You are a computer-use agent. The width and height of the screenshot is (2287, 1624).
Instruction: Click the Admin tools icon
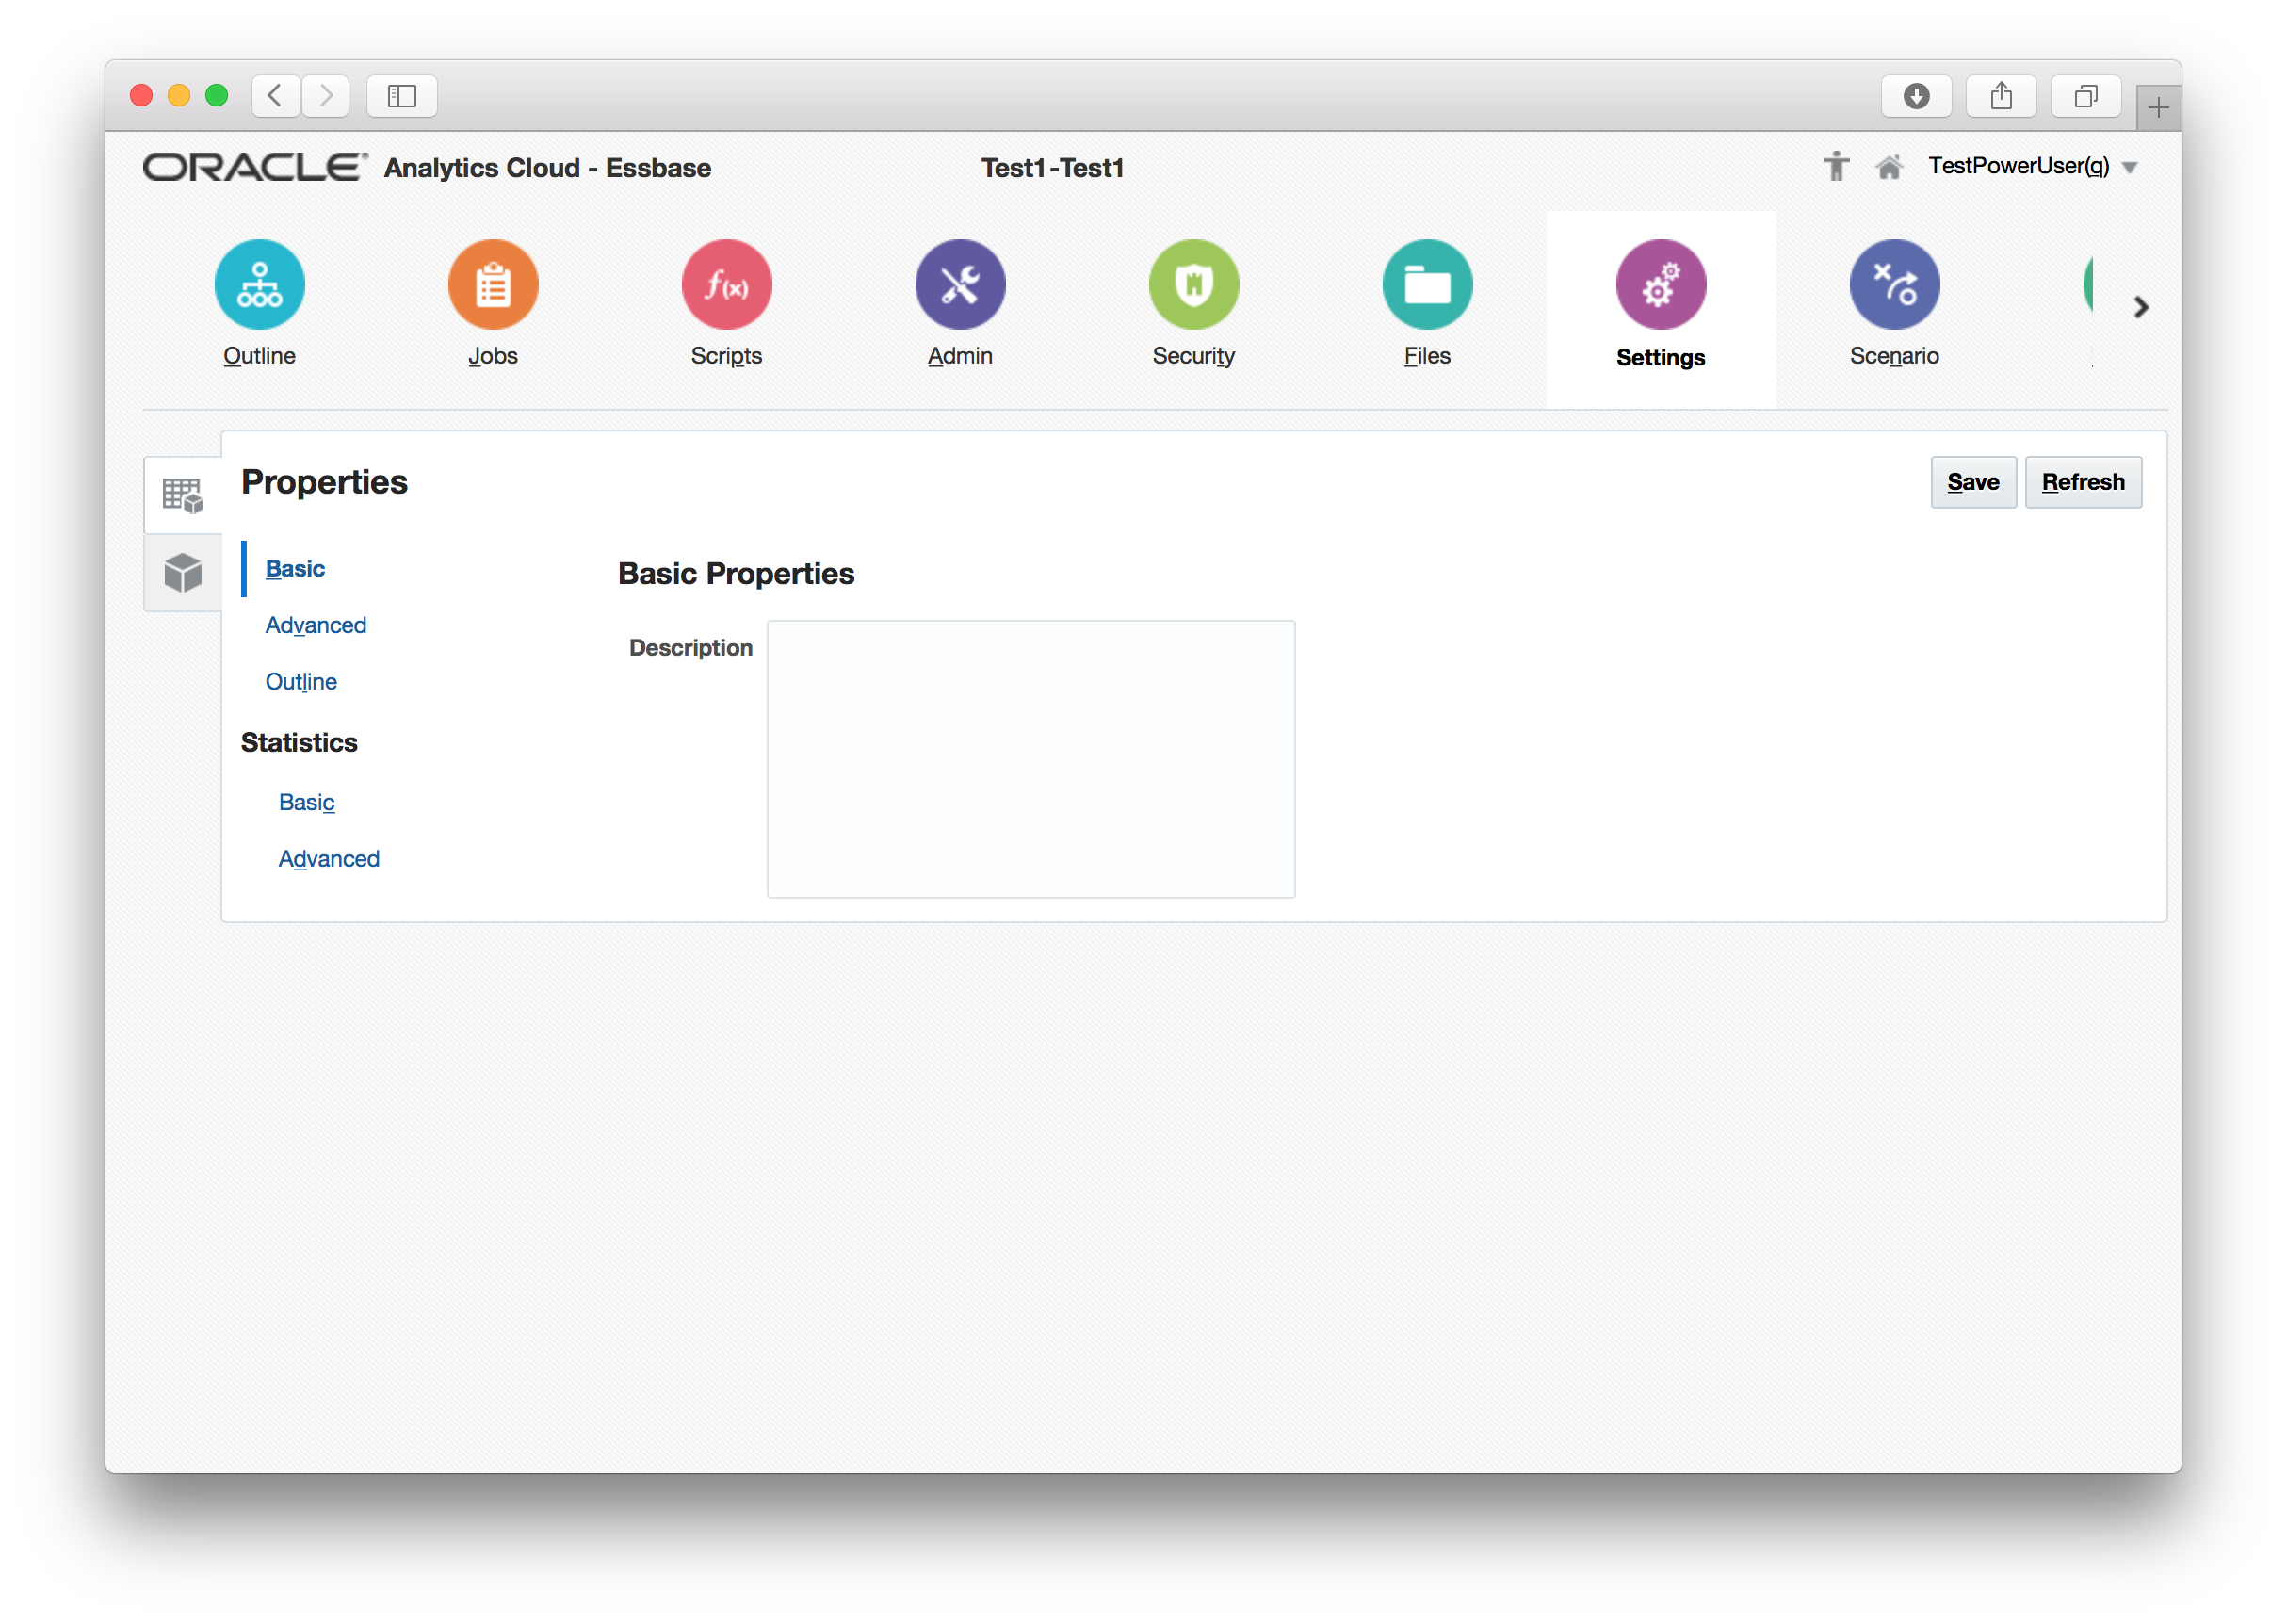pos(959,285)
